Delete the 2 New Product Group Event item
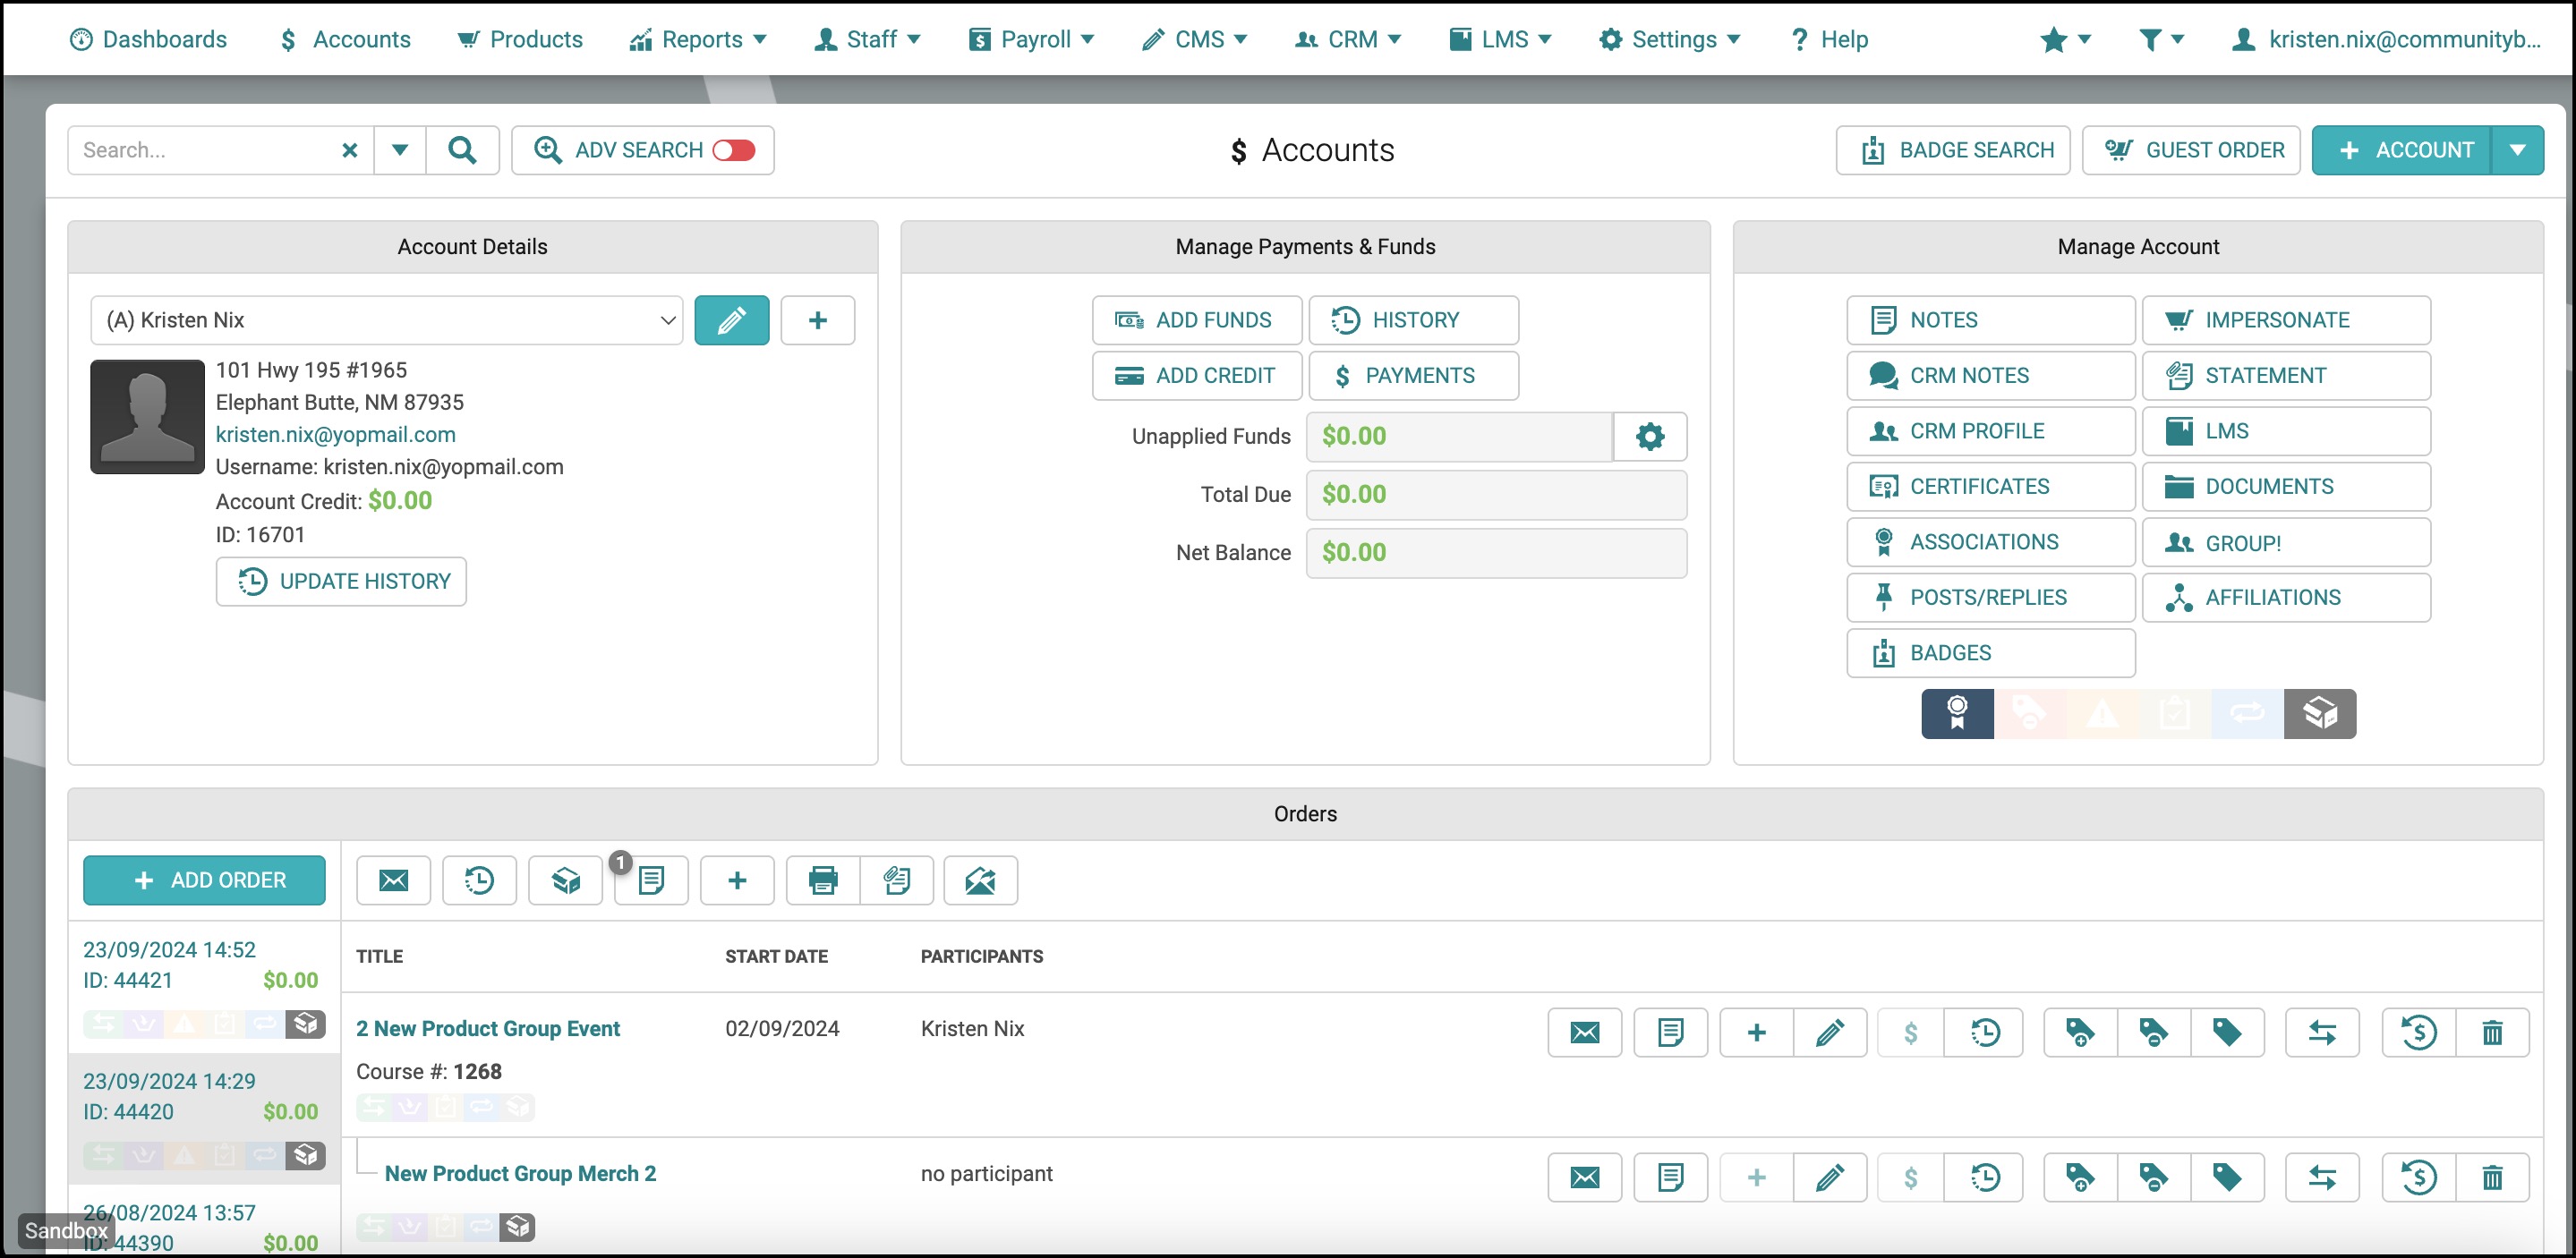The image size is (2576, 1258). 2493,1032
